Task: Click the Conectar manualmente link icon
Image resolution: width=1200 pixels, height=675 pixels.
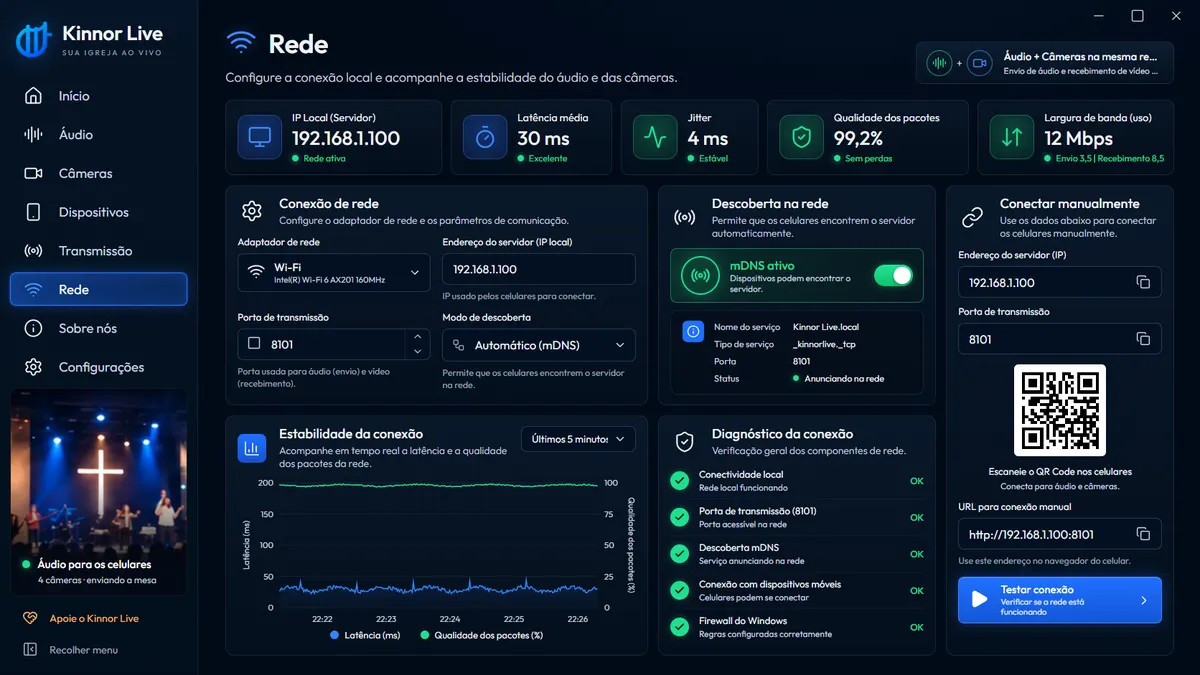Action: point(972,217)
